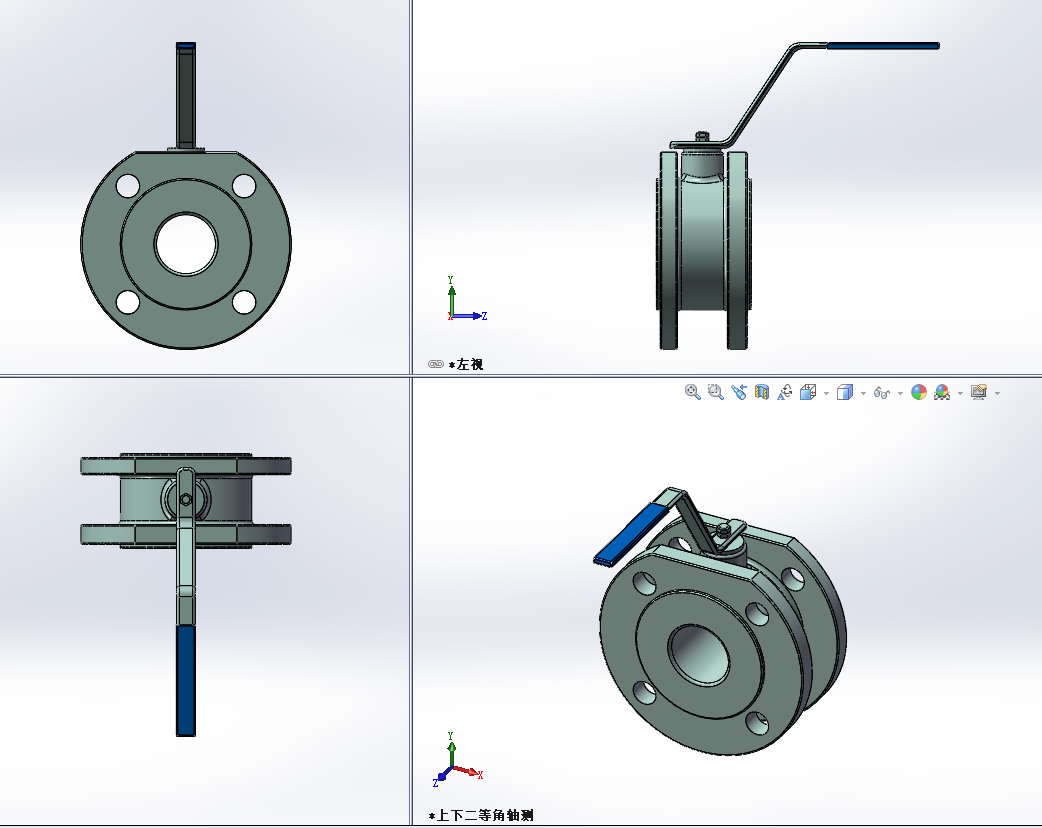Click the view link icon beside 左视

pyautogui.click(x=436, y=364)
